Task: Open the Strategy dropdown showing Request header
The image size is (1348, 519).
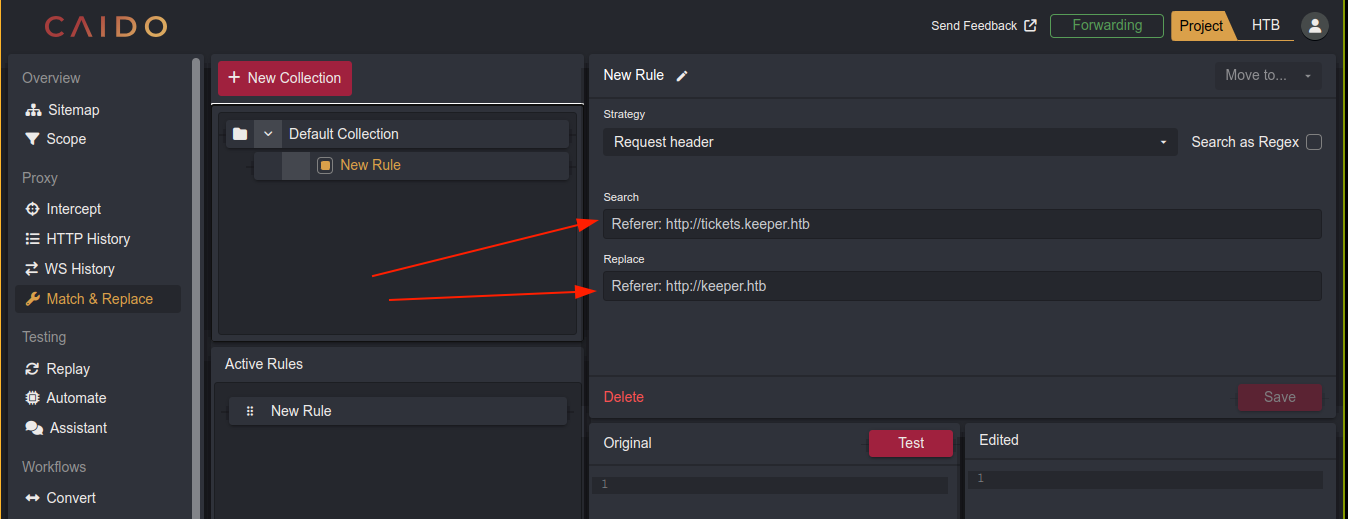Action: (890, 142)
